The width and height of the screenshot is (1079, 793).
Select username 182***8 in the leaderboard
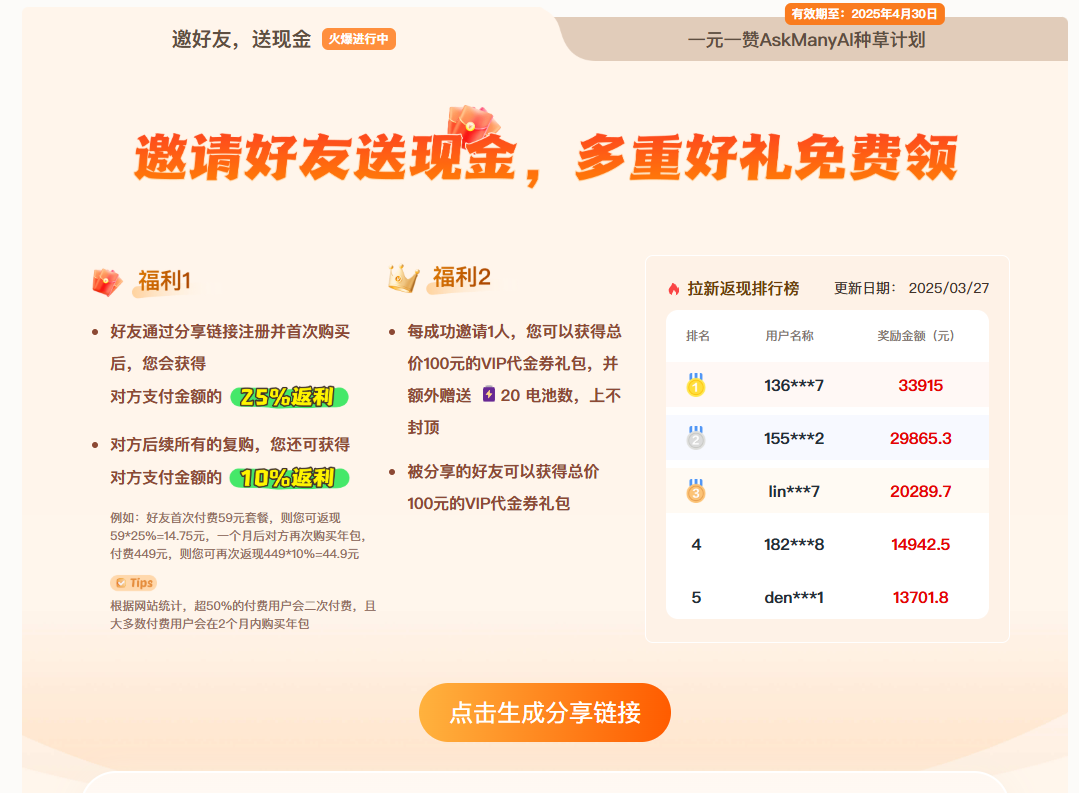coord(794,544)
